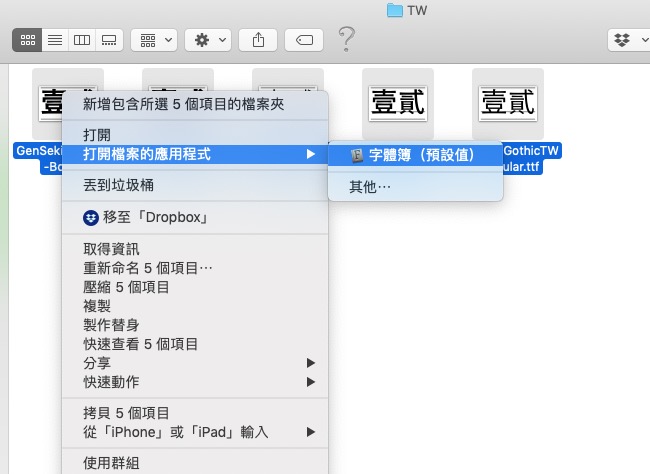
Task: Click the Edit Tags toolbar button
Action: (304, 40)
